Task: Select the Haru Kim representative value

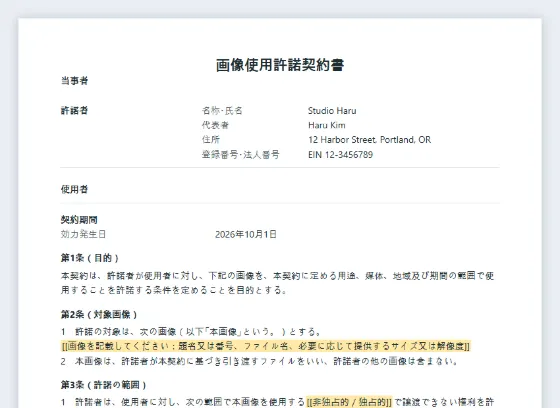Action: tap(327, 125)
